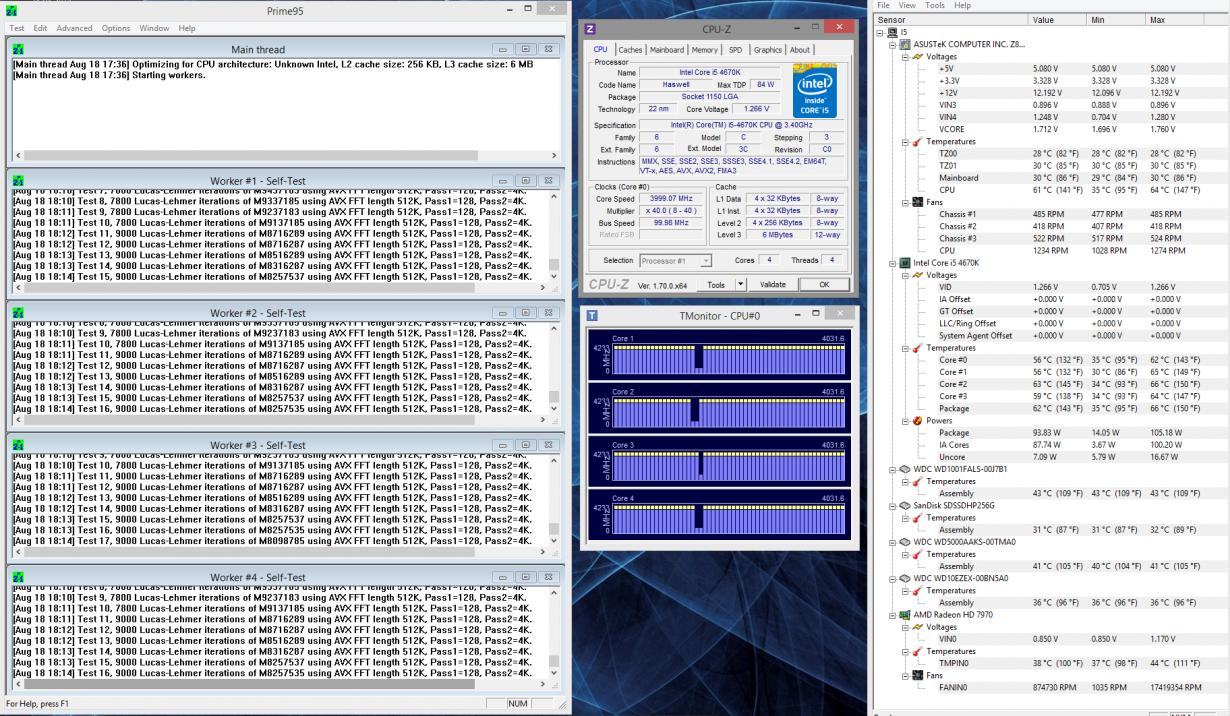The width and height of the screenshot is (1230, 716).
Task: Click the Sensor column header
Action: (951, 19)
